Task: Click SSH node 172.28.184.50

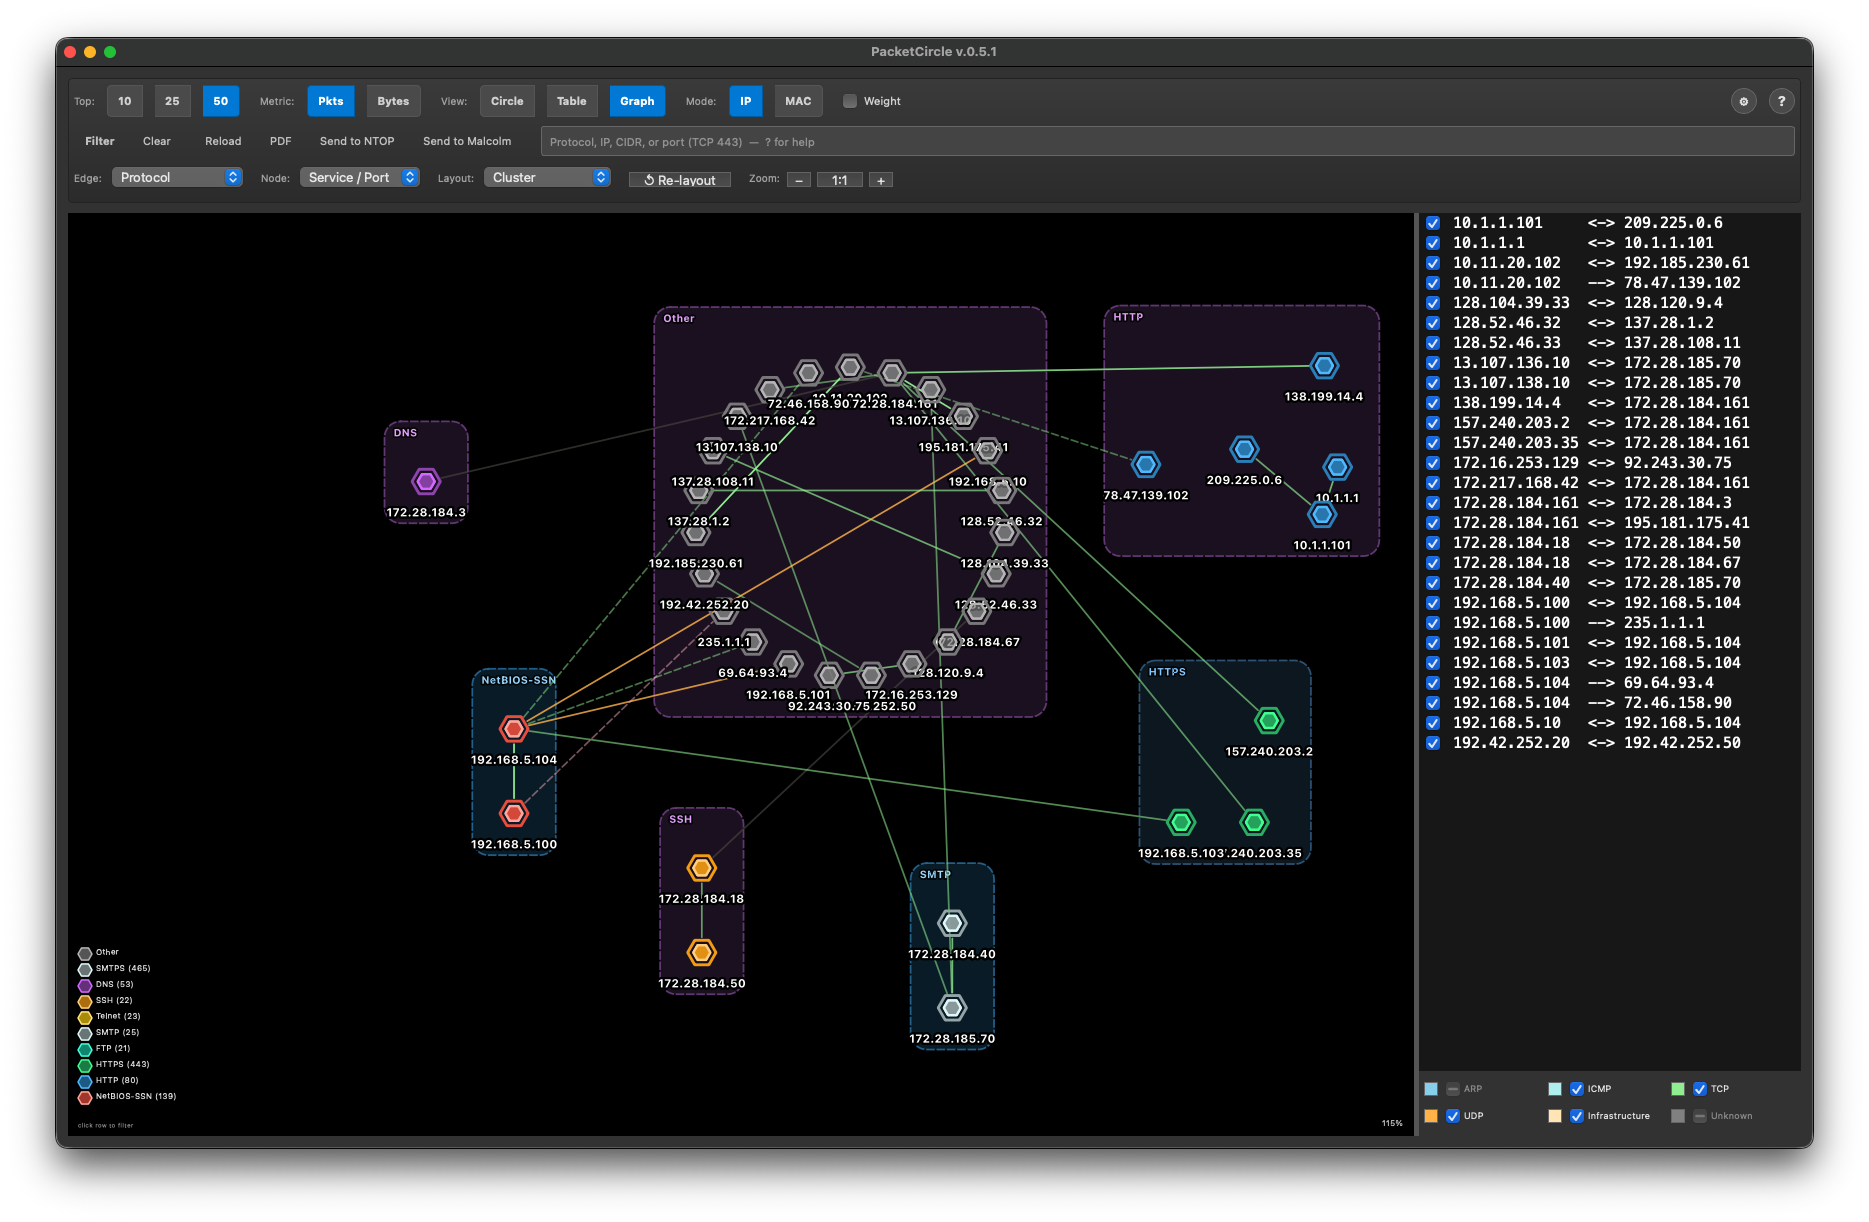Action: (702, 952)
